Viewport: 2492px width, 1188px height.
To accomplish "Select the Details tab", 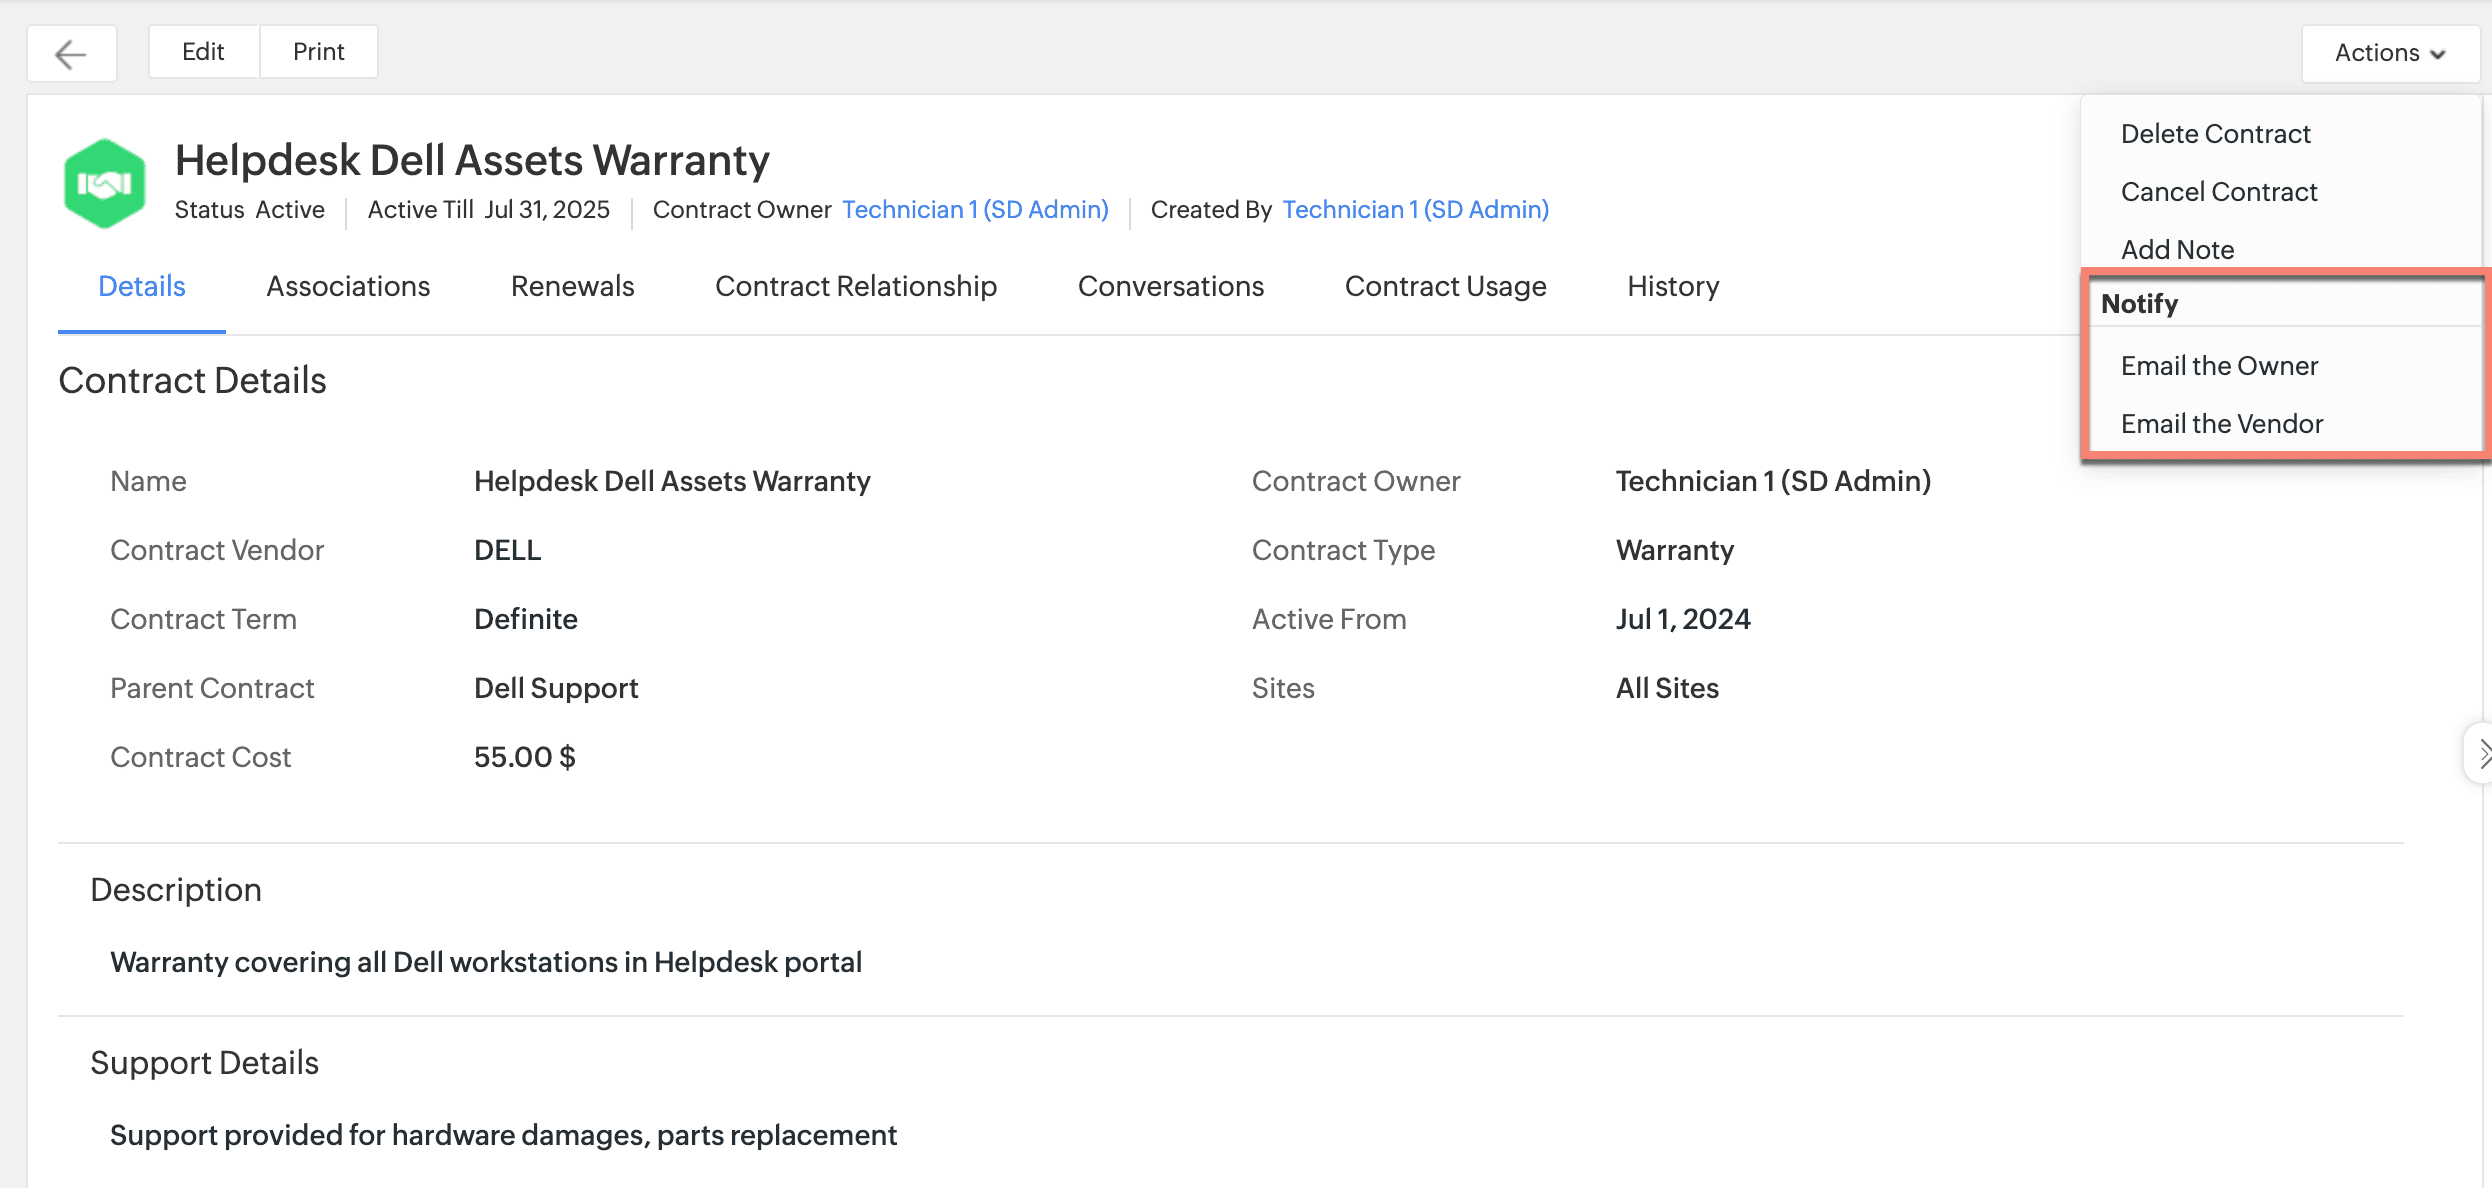I will 142,287.
